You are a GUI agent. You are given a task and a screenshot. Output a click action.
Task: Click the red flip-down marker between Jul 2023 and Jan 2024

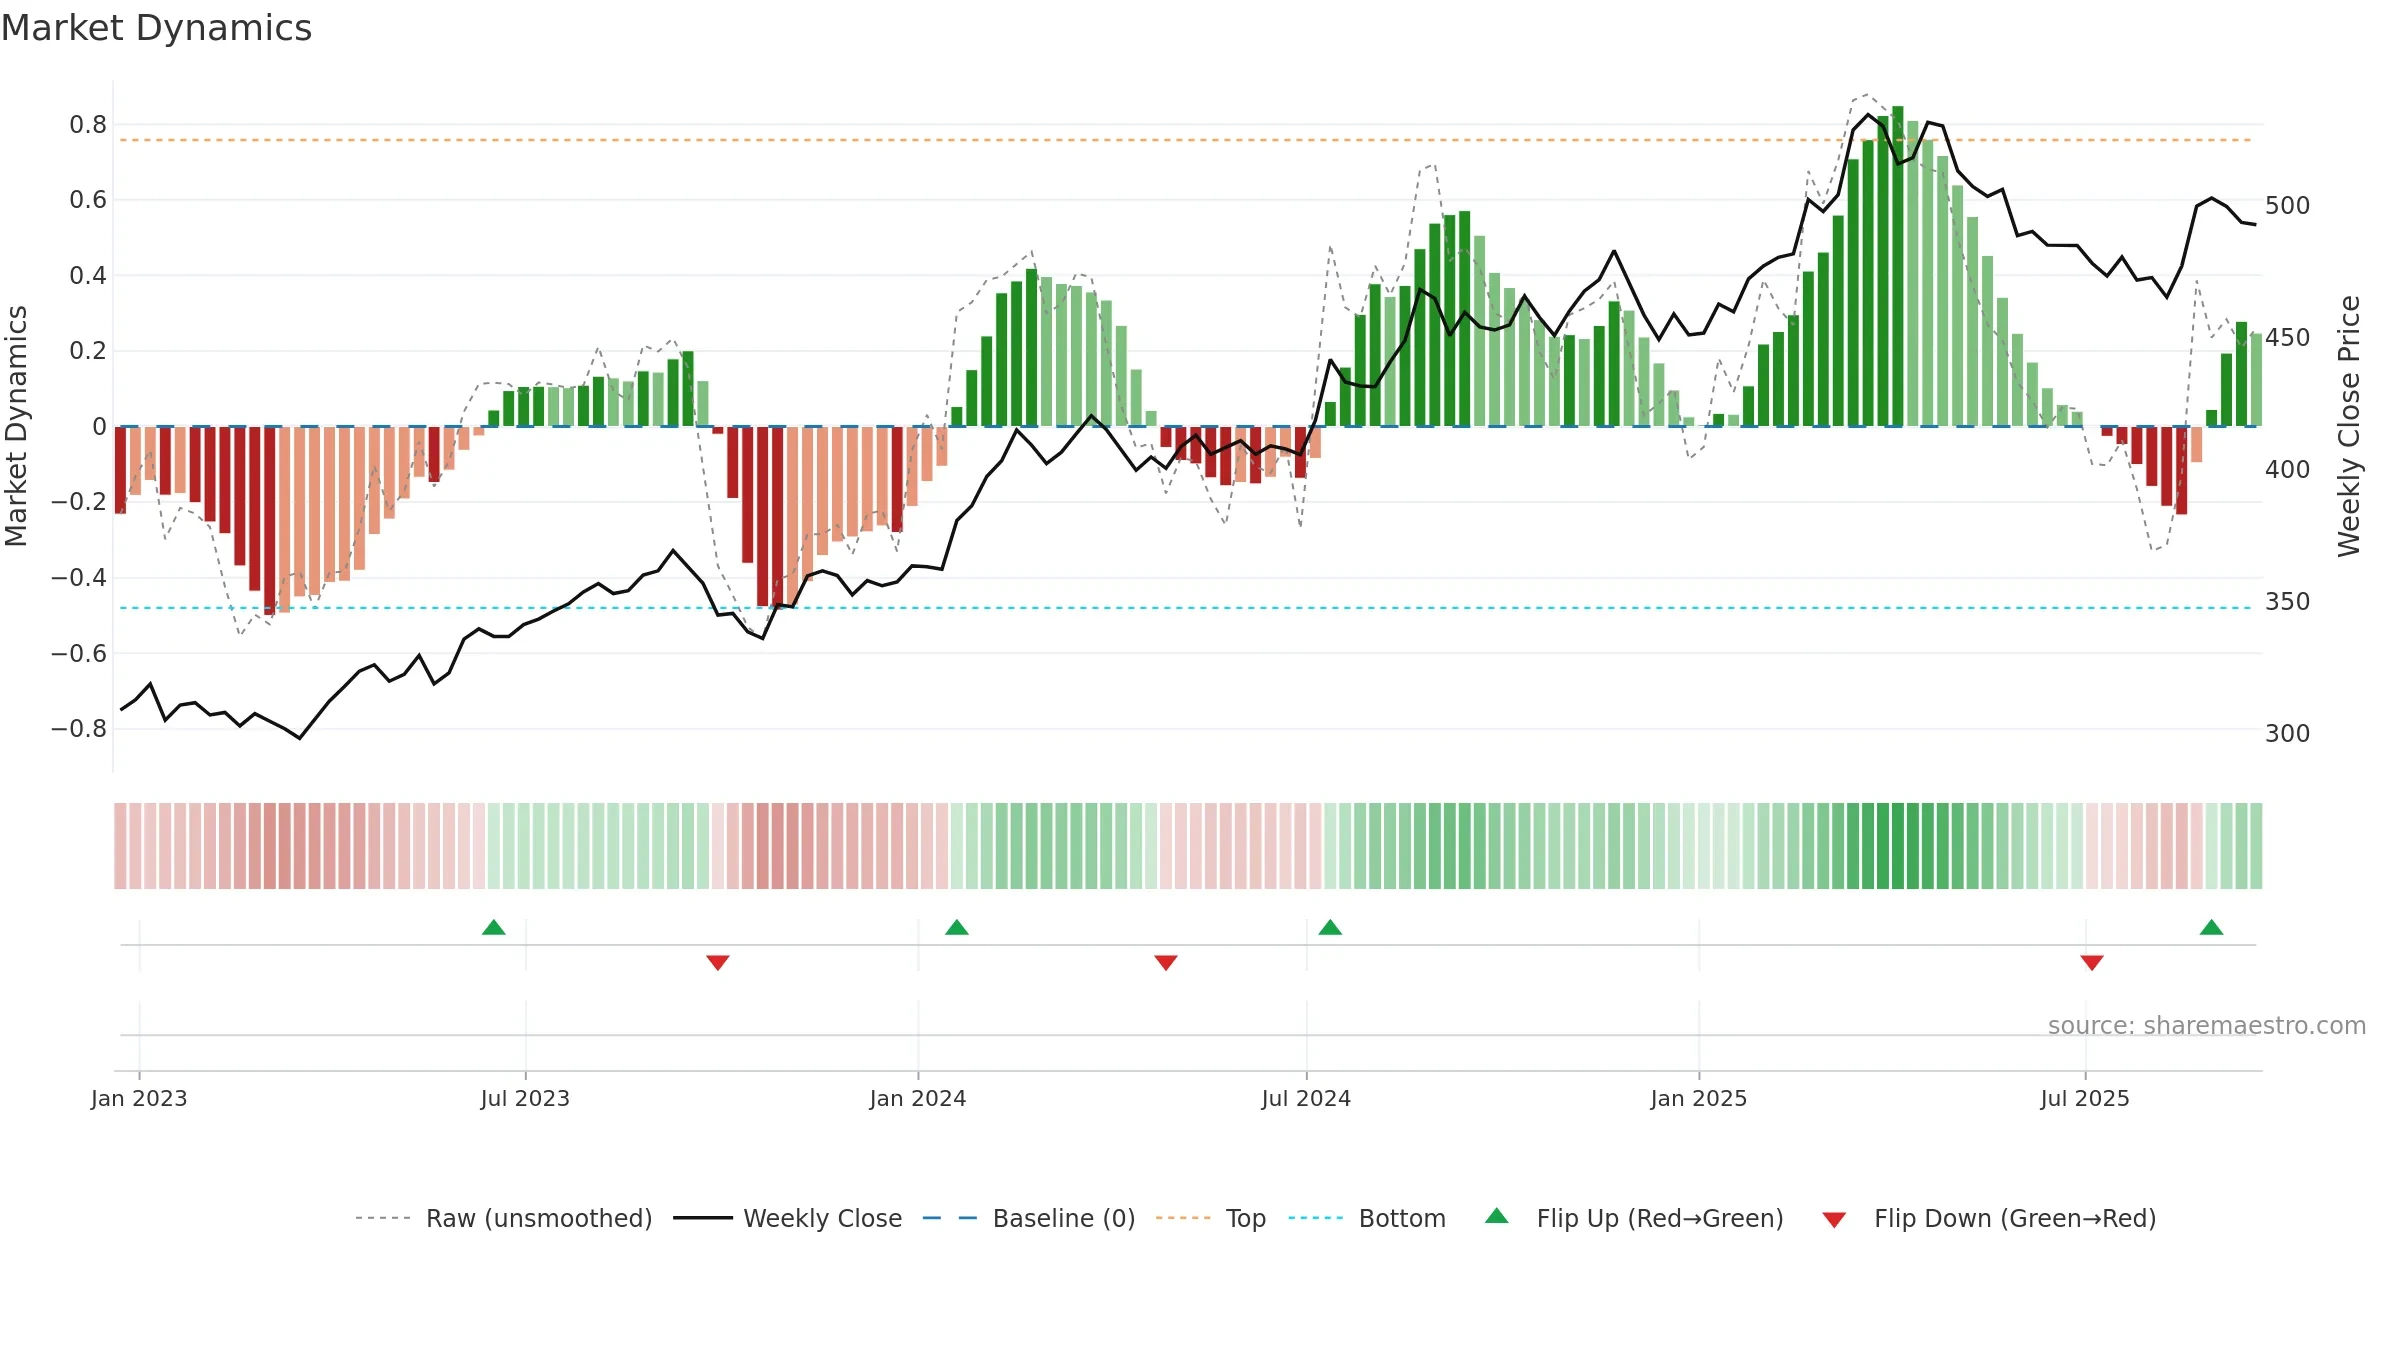718,963
